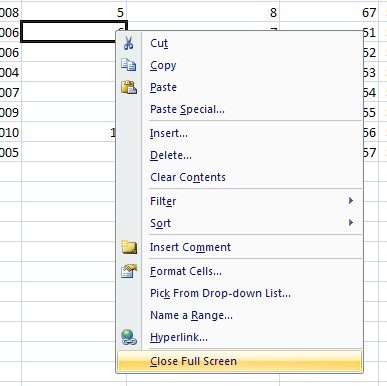Click the Format Cells icon
387x386 pixels.
pyautogui.click(x=129, y=271)
